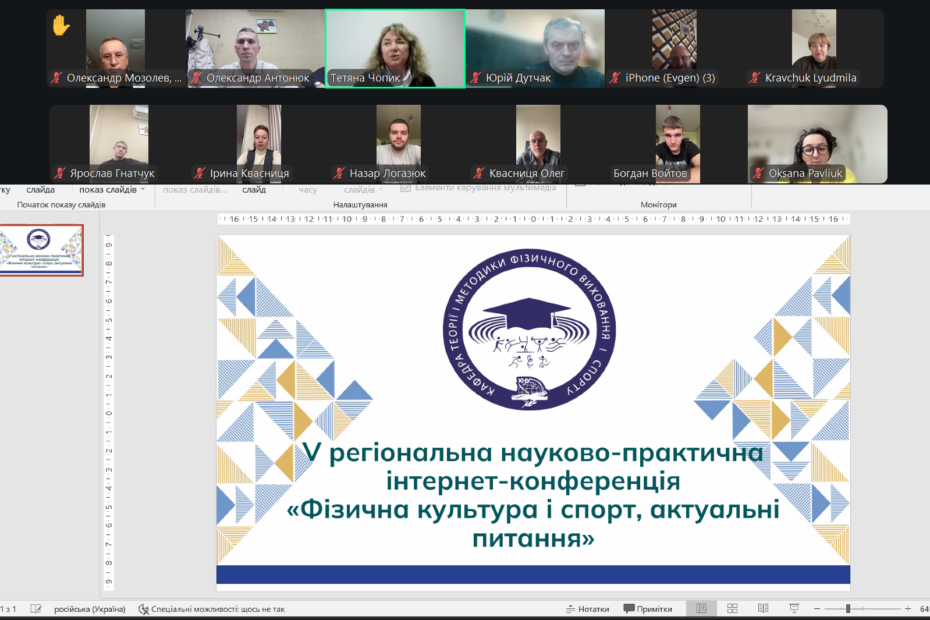Select Тетяна Чопик's video tile
This screenshot has height=620, width=930.
(x=395, y=48)
